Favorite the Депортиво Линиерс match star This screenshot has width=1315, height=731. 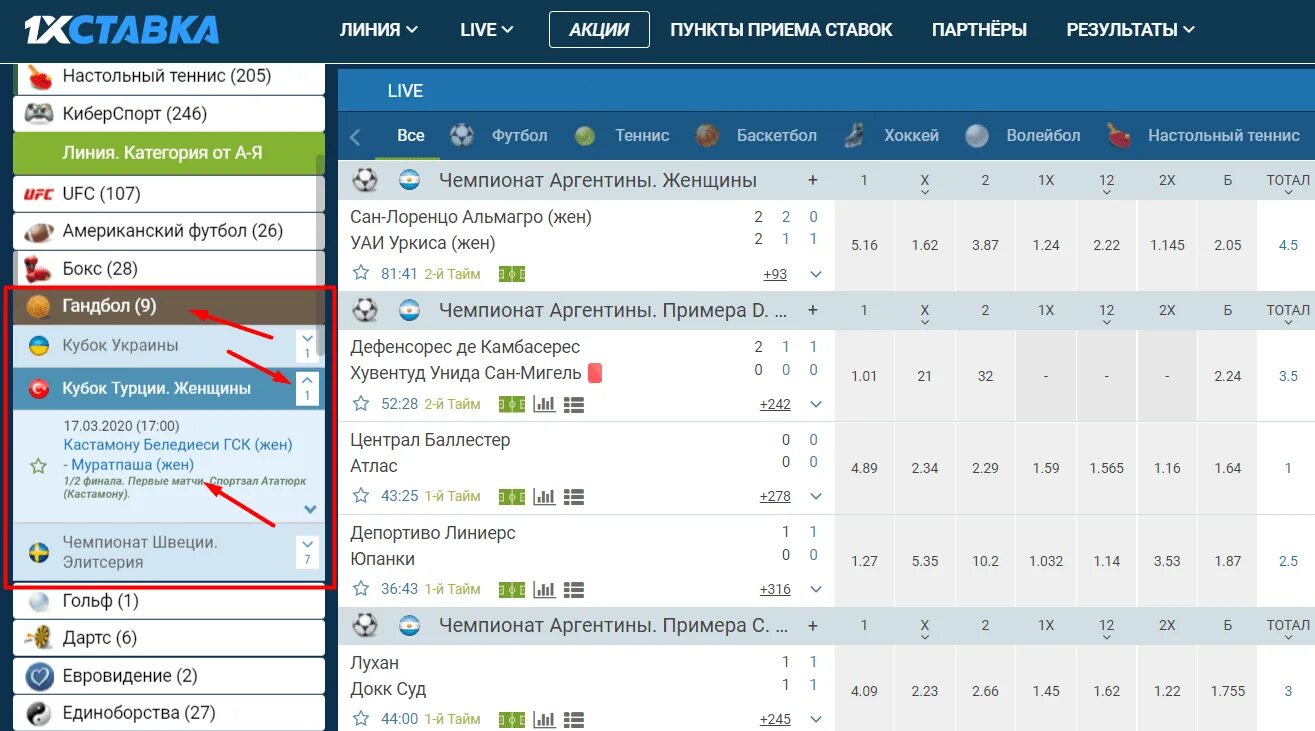coord(361,589)
